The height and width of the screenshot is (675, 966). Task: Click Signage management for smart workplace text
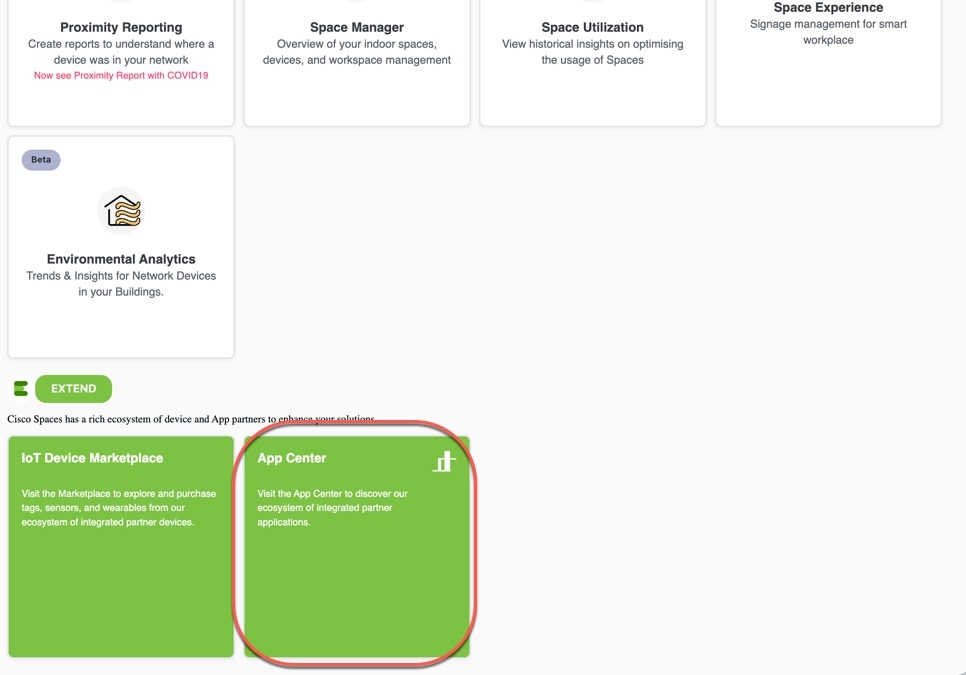[829, 32]
